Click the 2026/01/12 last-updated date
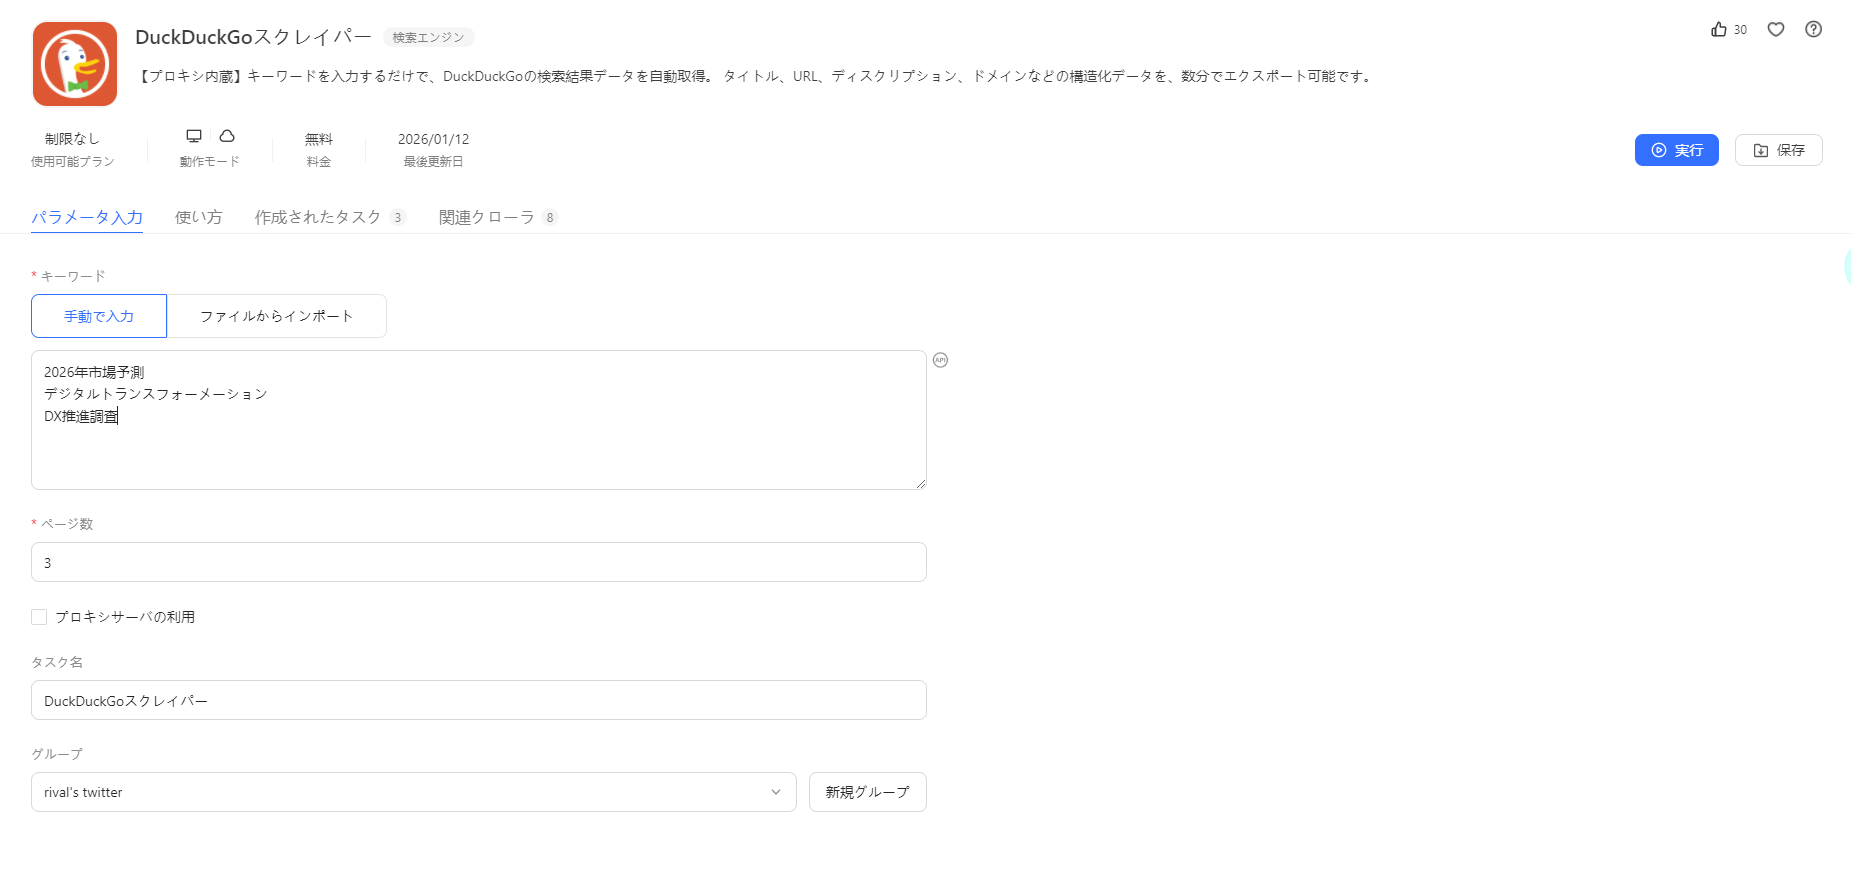The width and height of the screenshot is (1851, 891). (x=433, y=139)
